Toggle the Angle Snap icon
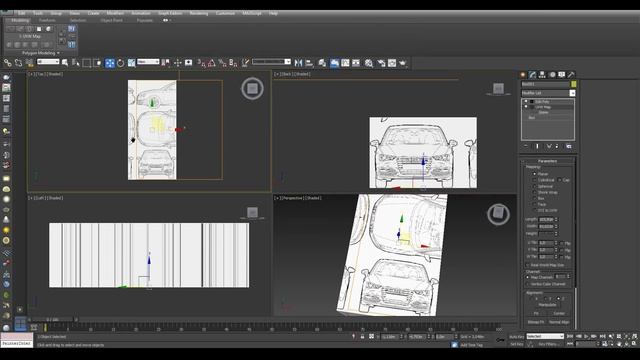640x360 pixels. click(x=212, y=63)
